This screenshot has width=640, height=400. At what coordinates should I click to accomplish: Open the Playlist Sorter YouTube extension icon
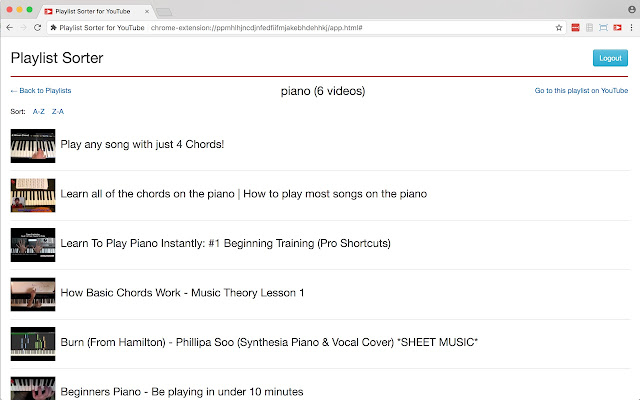(617, 28)
